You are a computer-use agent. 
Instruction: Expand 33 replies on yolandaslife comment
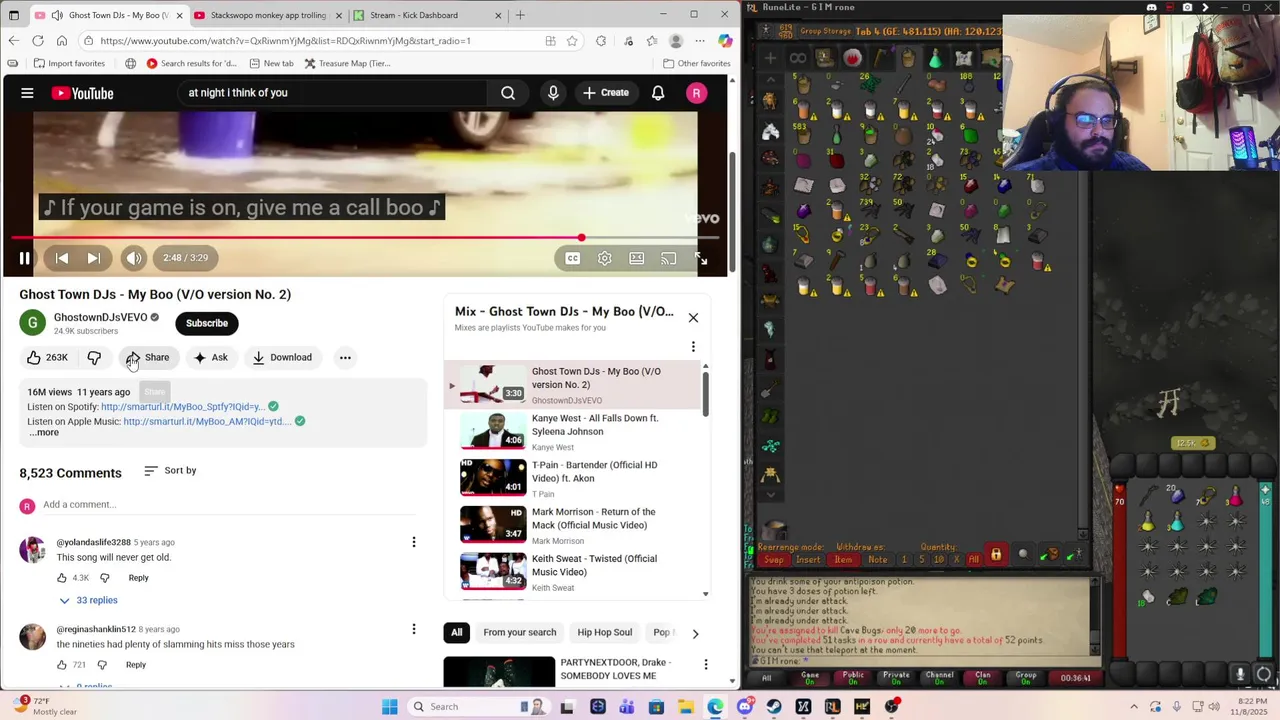pos(88,600)
